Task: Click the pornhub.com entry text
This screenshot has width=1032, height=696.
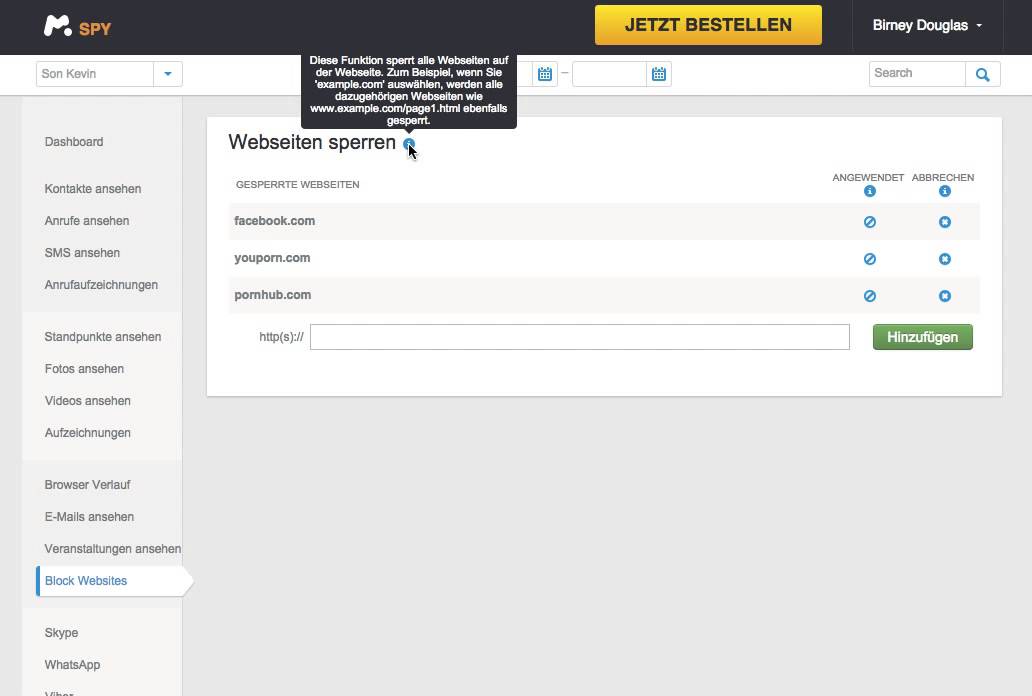Action: (x=272, y=295)
